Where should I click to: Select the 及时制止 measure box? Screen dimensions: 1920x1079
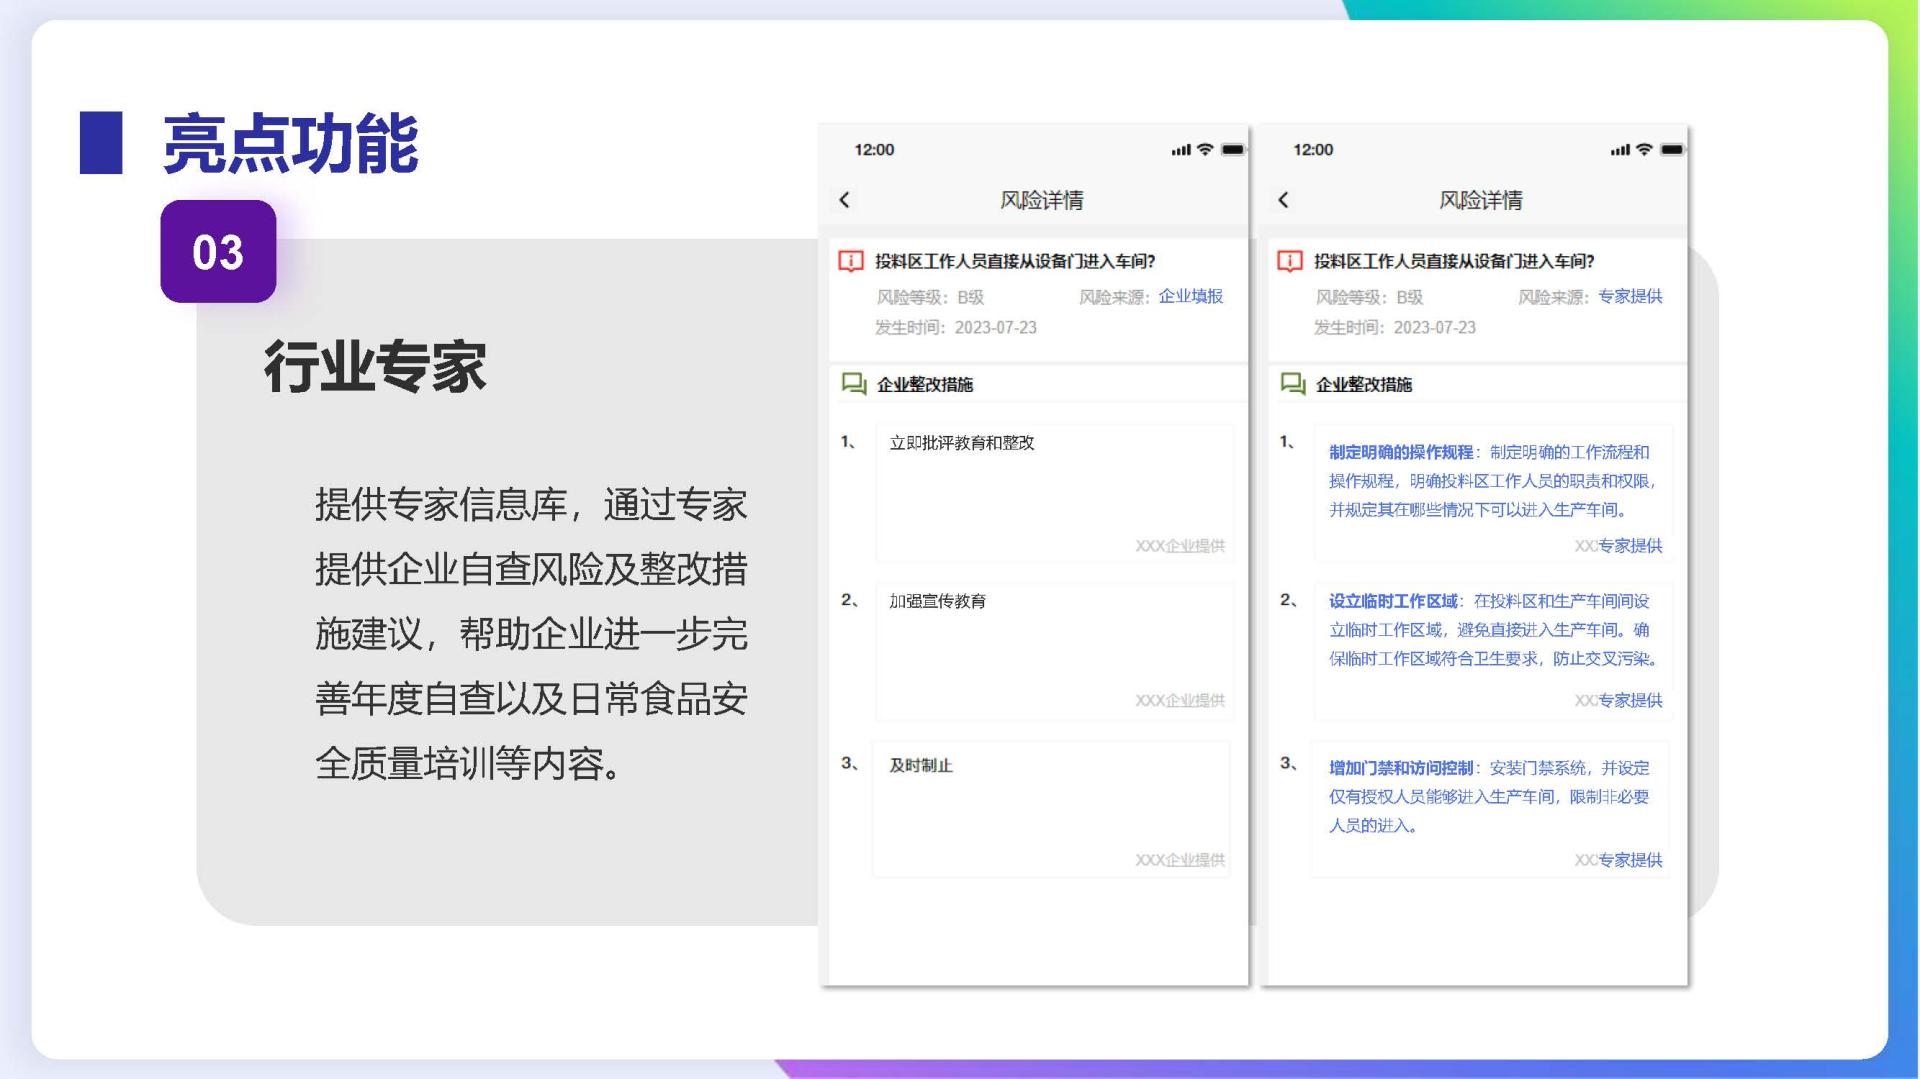(x=1051, y=809)
